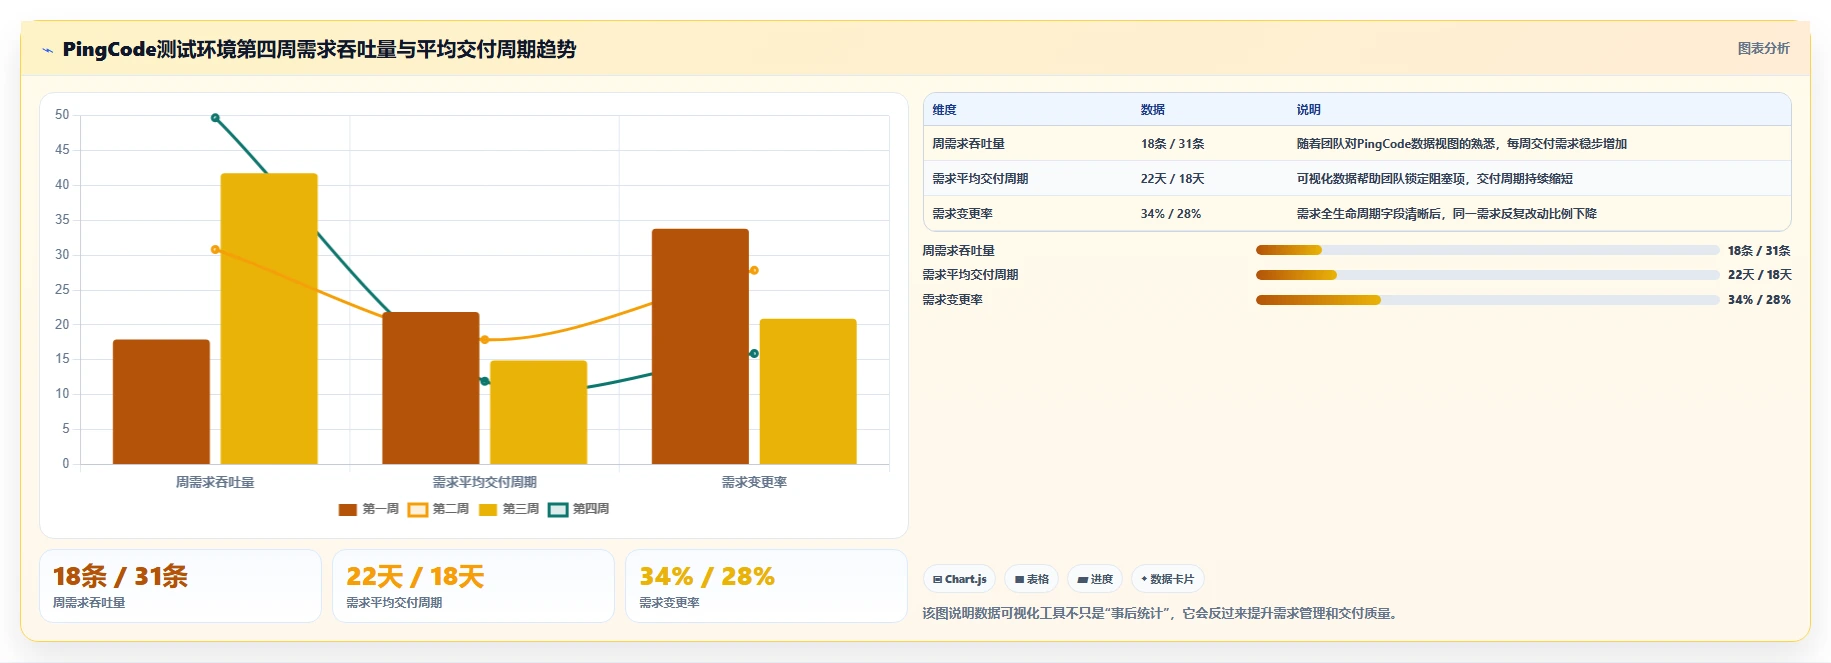
Task: Open the 22天 / 18天 summary card
Action: tap(473, 586)
